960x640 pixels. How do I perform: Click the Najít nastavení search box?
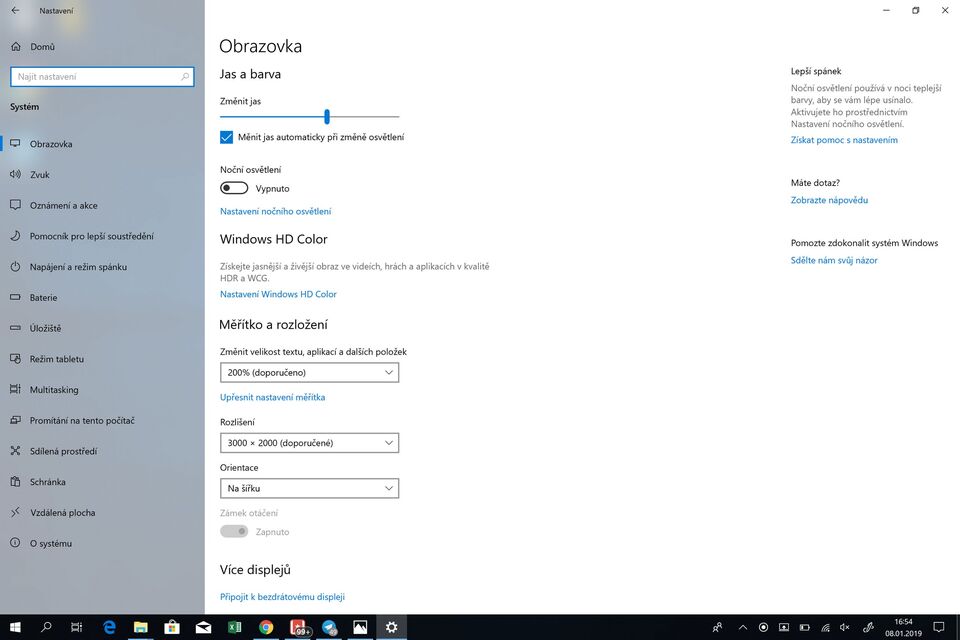pyautogui.click(x=100, y=76)
